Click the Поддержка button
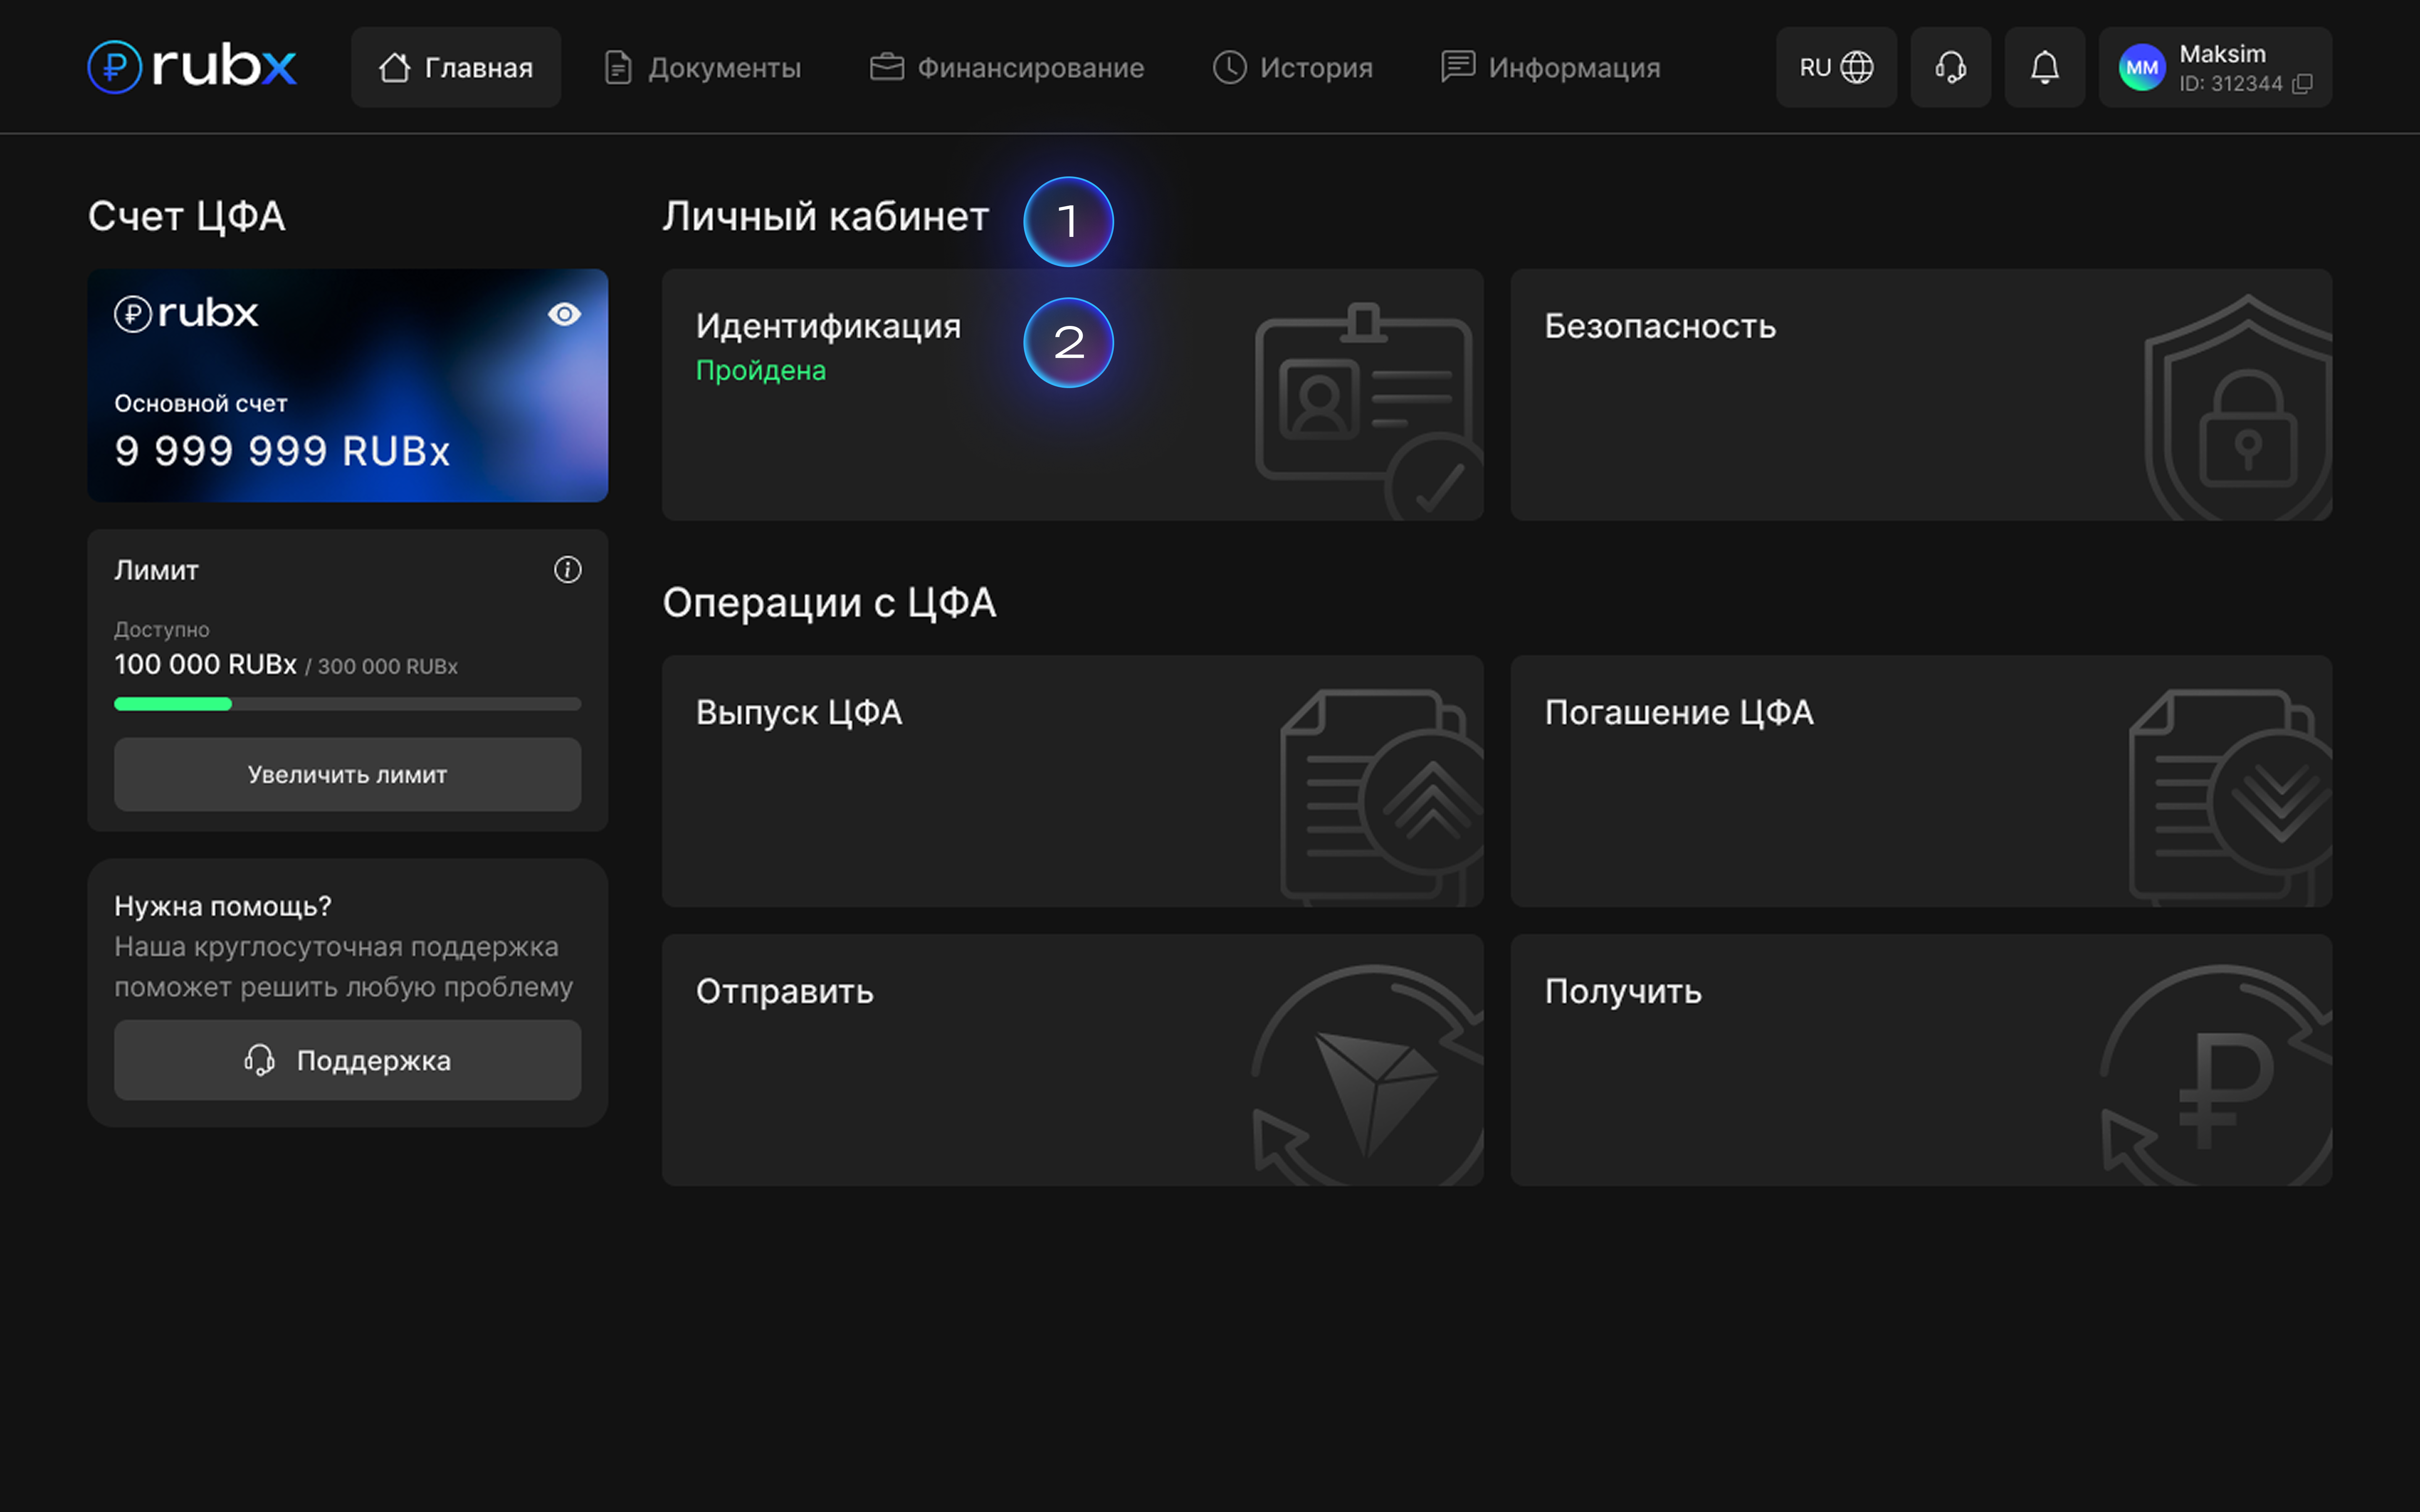 [x=347, y=1060]
